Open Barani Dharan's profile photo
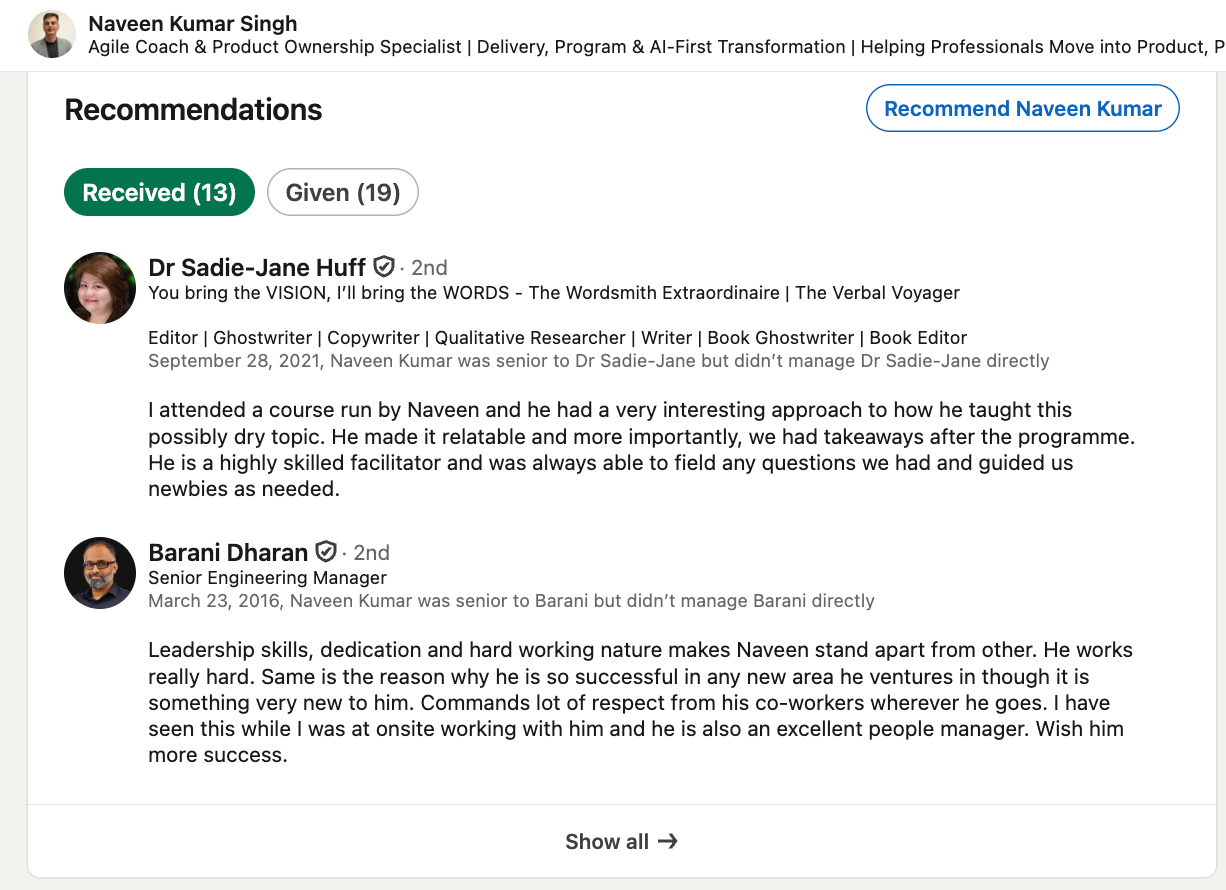This screenshot has height=890, width=1226. [100, 573]
